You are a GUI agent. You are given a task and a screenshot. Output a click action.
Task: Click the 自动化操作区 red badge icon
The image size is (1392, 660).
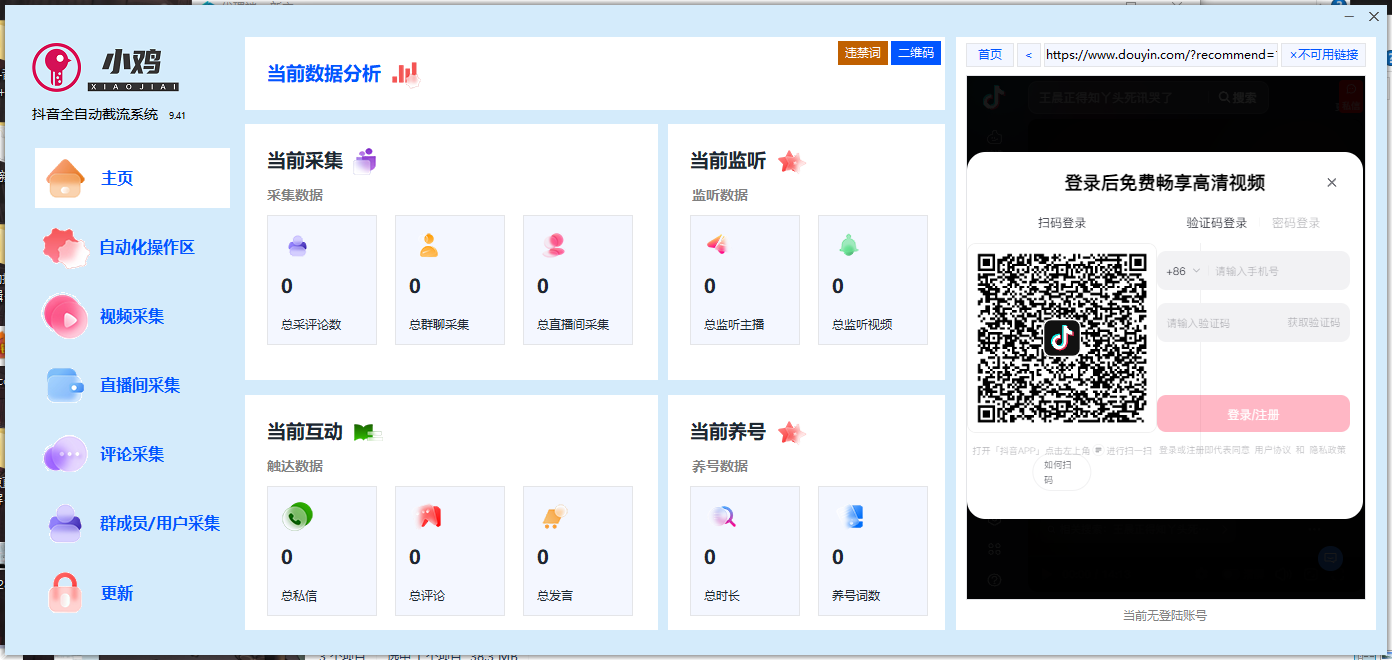(66, 248)
